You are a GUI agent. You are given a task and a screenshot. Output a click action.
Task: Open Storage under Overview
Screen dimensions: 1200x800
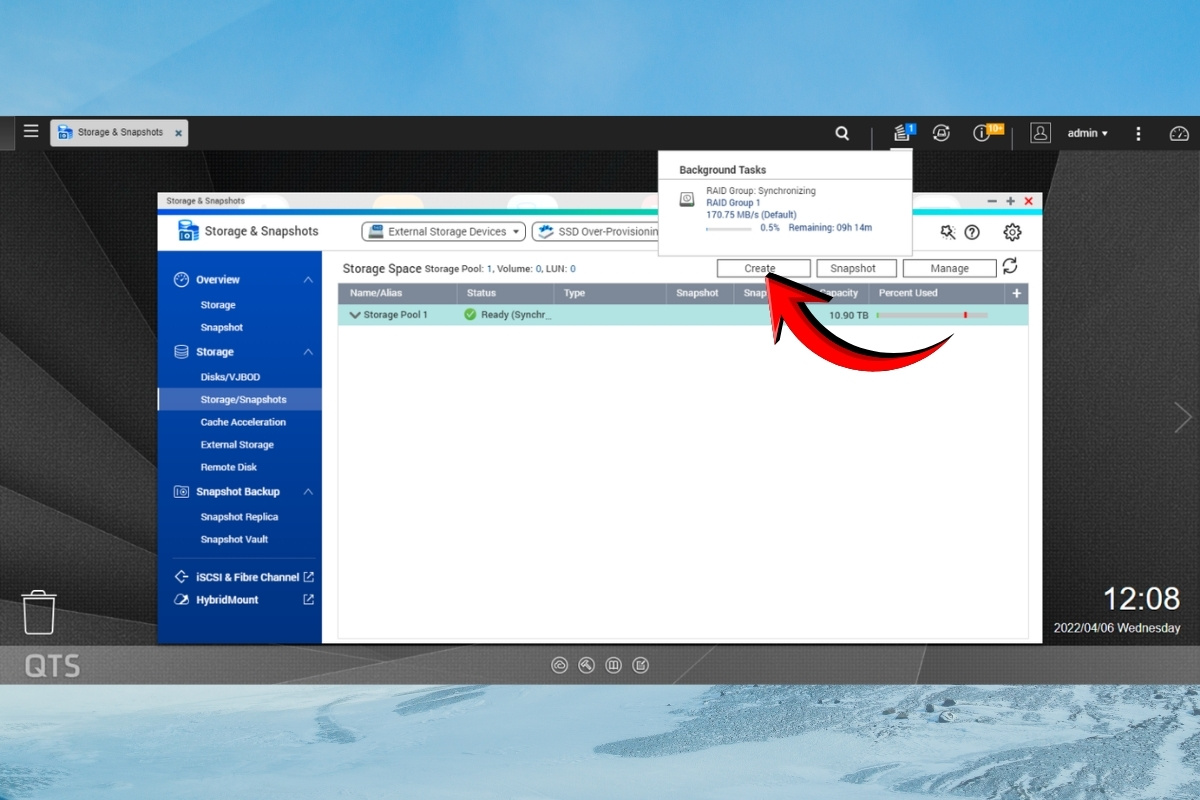(x=218, y=305)
